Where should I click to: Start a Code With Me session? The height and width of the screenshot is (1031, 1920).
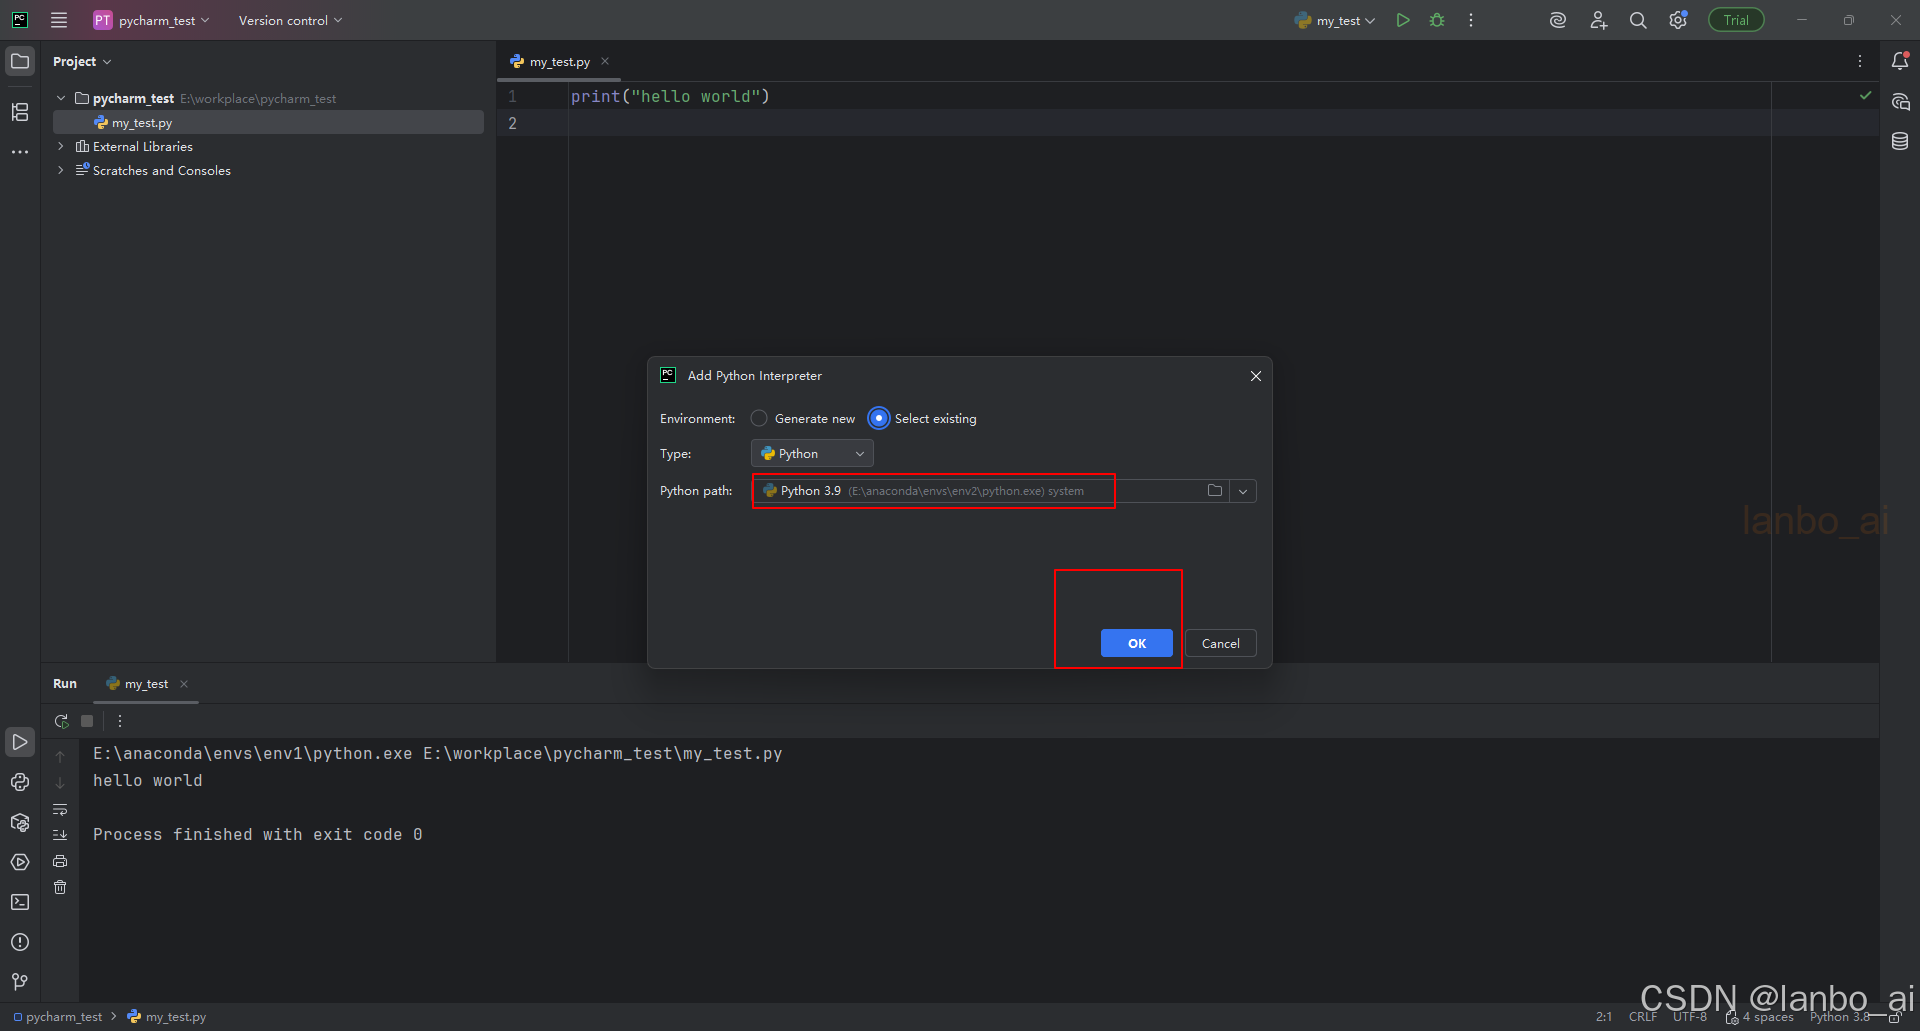[1598, 20]
